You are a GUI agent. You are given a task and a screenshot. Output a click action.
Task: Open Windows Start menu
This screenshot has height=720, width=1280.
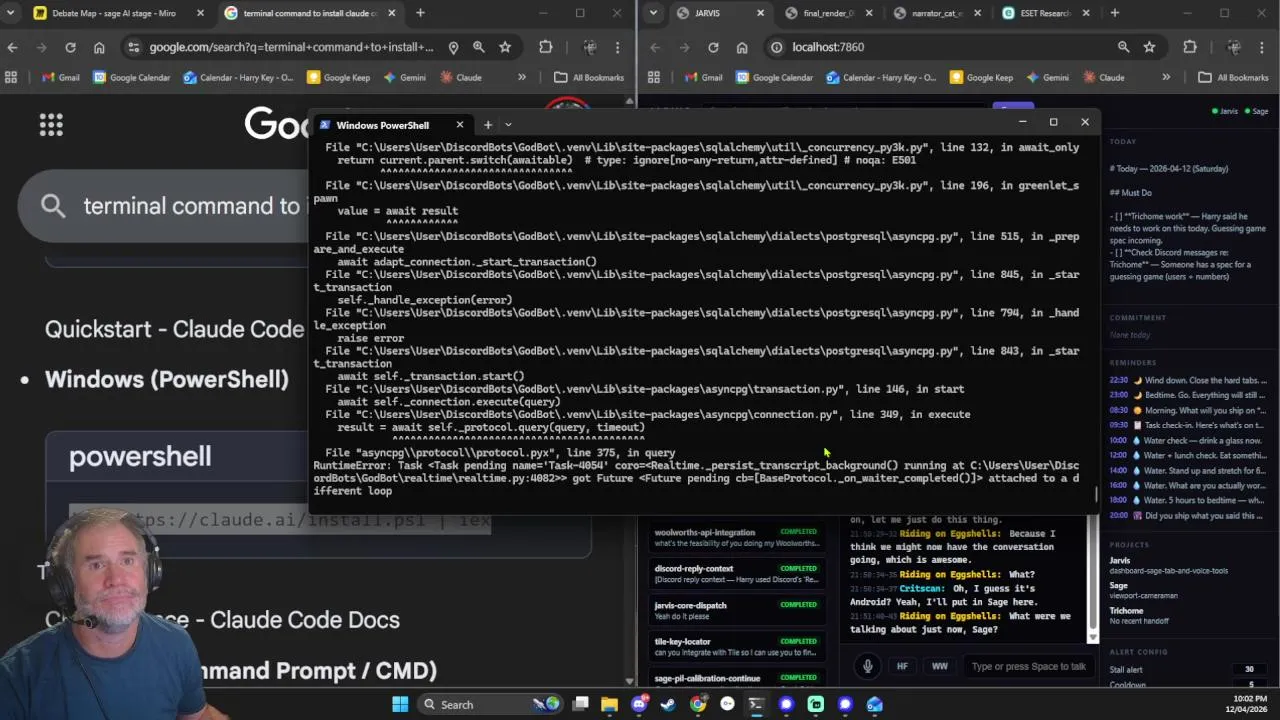tap(400, 704)
